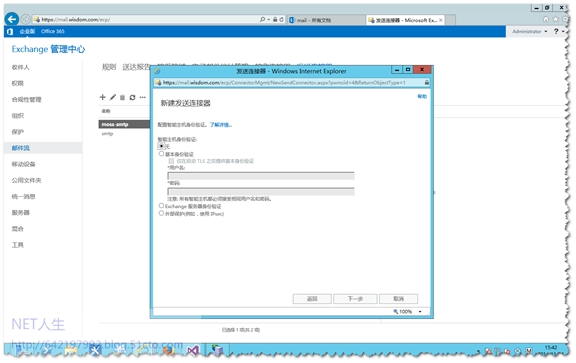Open 收件人 in the left navigation
Screen dimensions: 576x363
[21, 67]
